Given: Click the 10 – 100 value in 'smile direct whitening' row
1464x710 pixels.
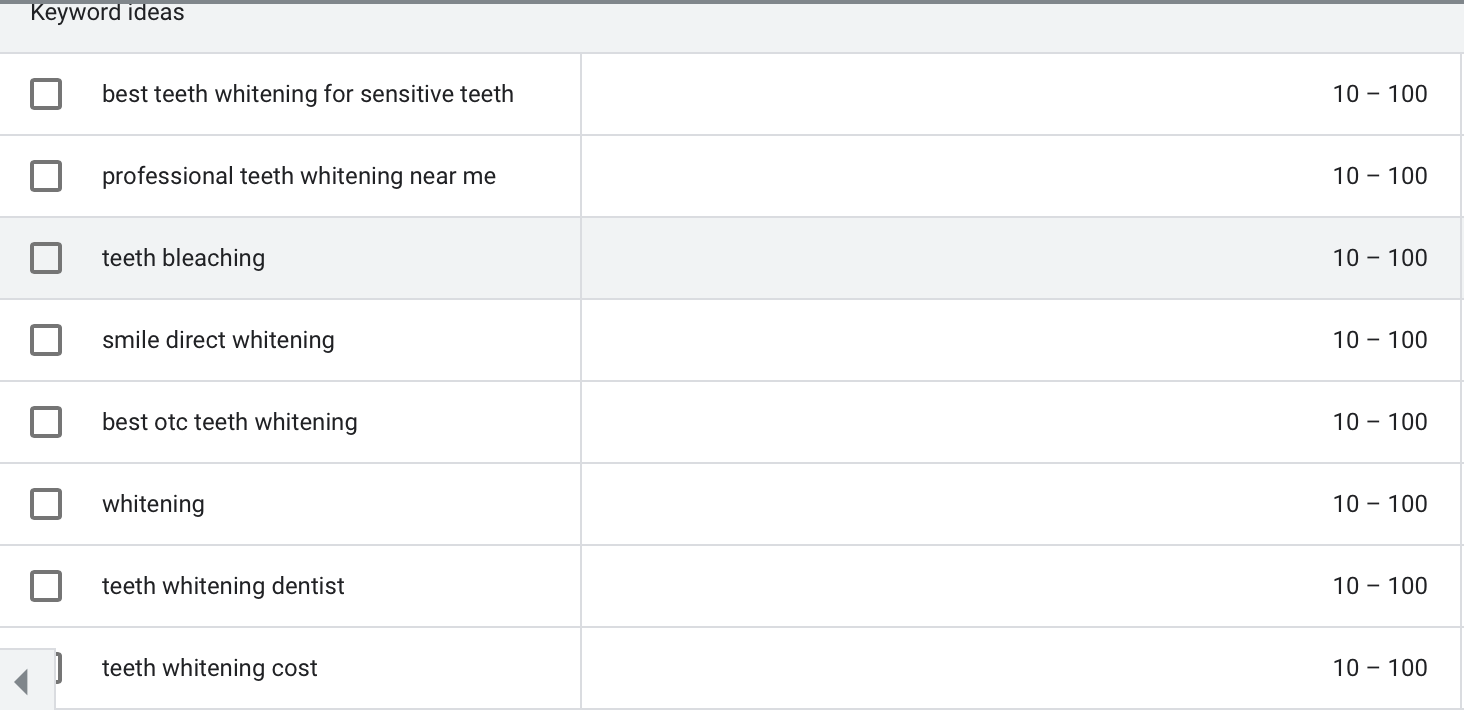Looking at the screenshot, I should click(1379, 340).
